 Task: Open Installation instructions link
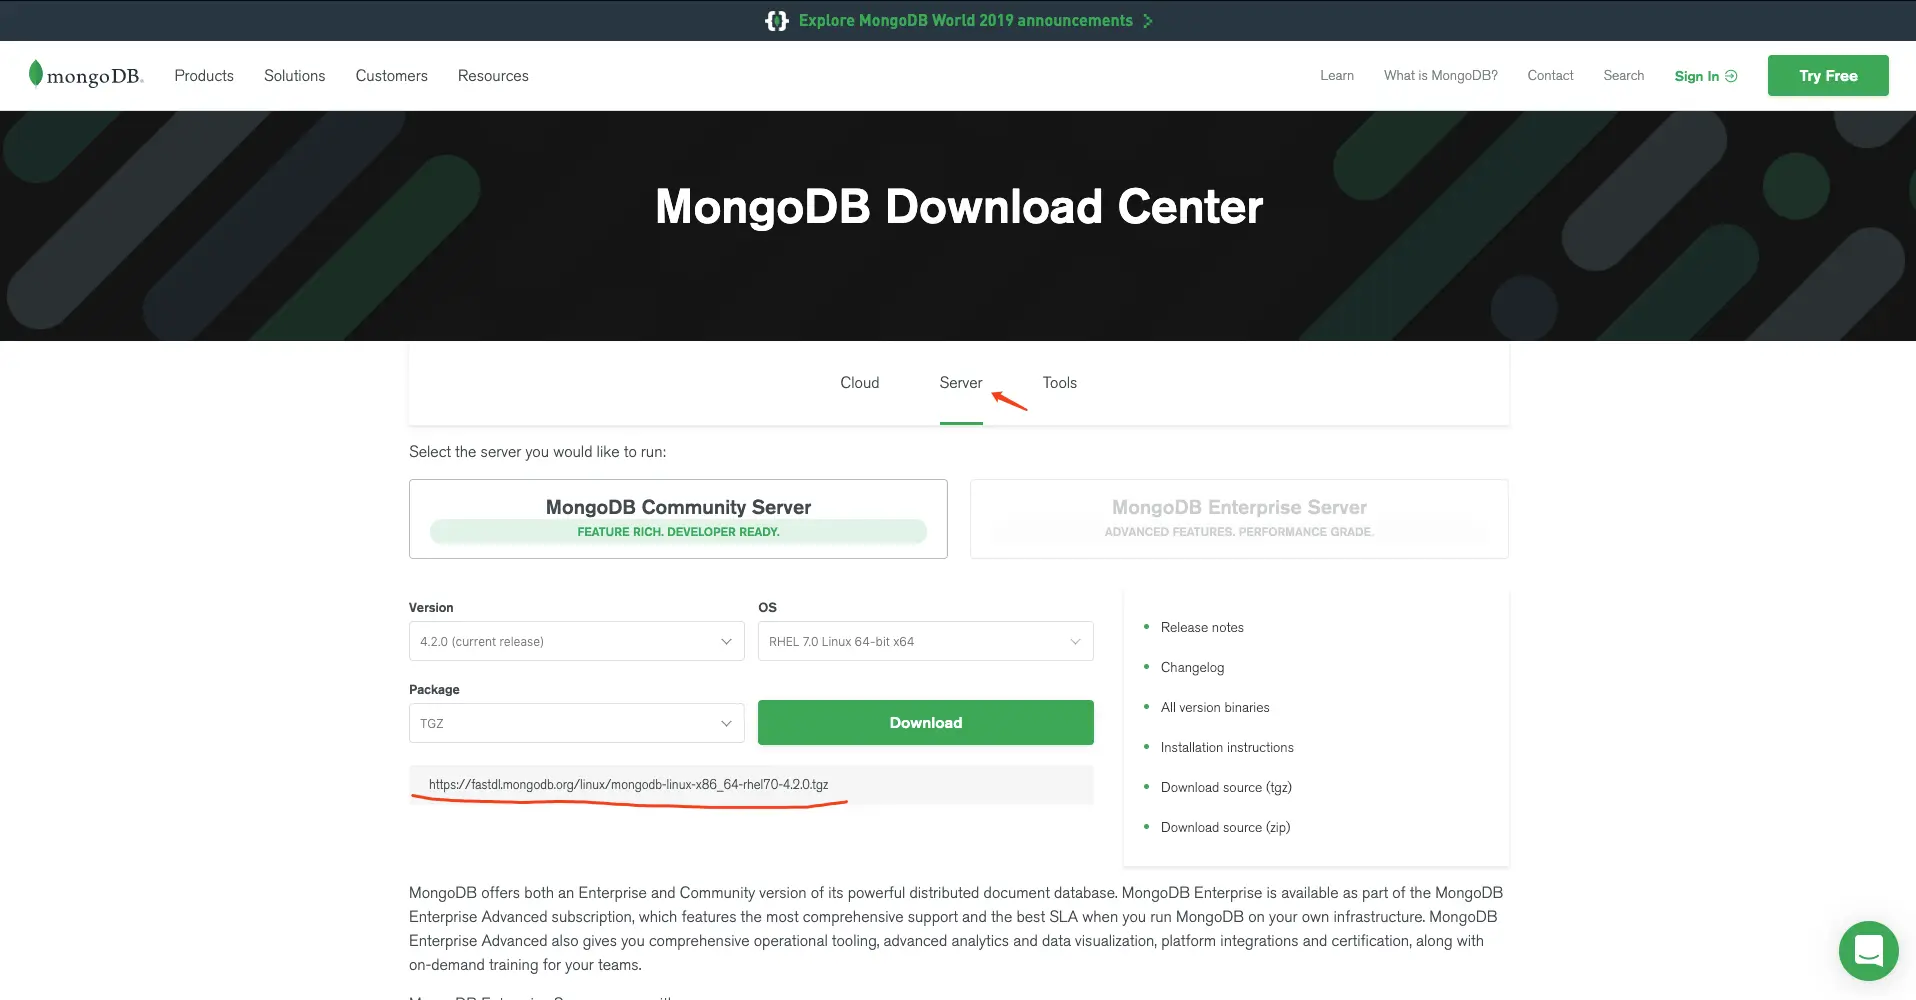pos(1227,747)
